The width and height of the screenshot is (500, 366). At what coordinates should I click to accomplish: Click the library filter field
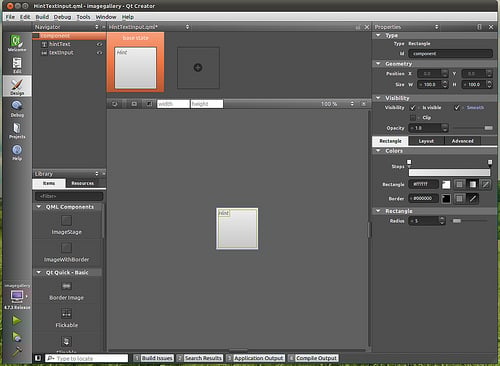tap(69, 196)
